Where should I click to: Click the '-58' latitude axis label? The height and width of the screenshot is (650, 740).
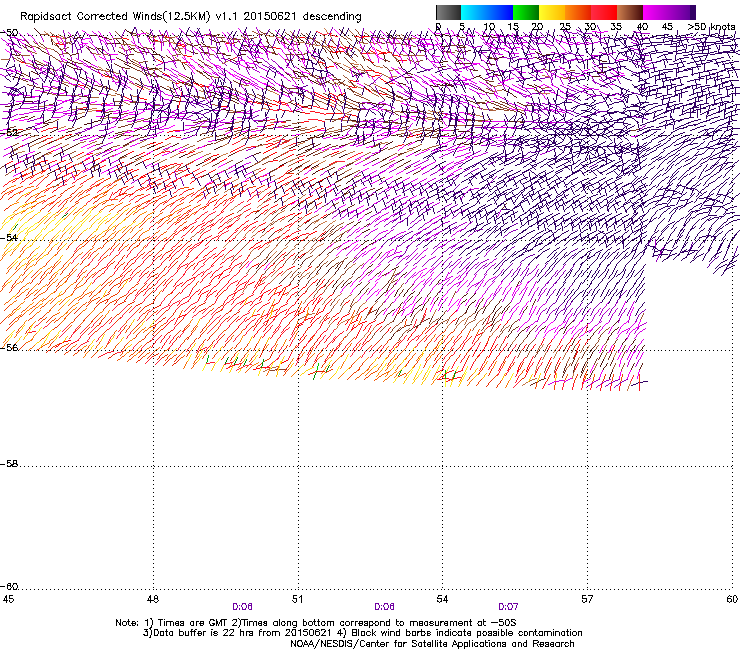(x=9, y=464)
